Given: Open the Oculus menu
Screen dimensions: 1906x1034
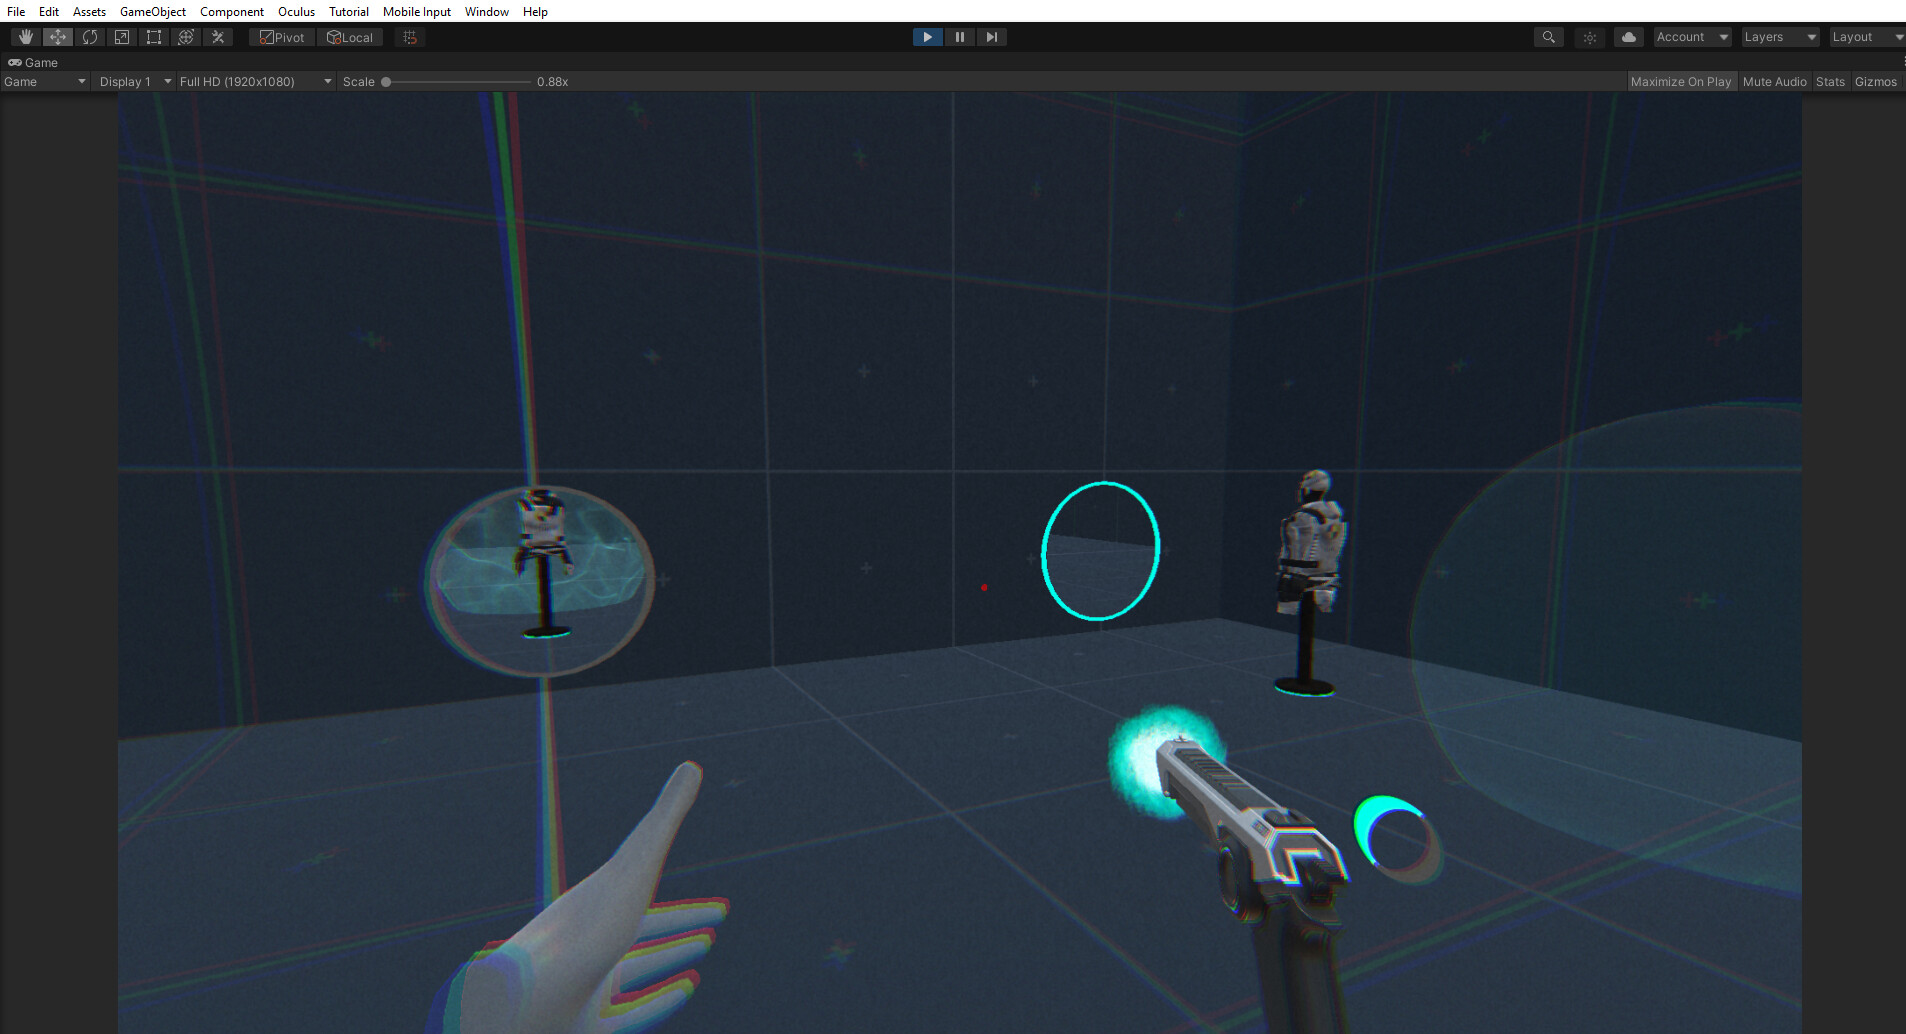Looking at the screenshot, I should pyautogui.click(x=296, y=11).
